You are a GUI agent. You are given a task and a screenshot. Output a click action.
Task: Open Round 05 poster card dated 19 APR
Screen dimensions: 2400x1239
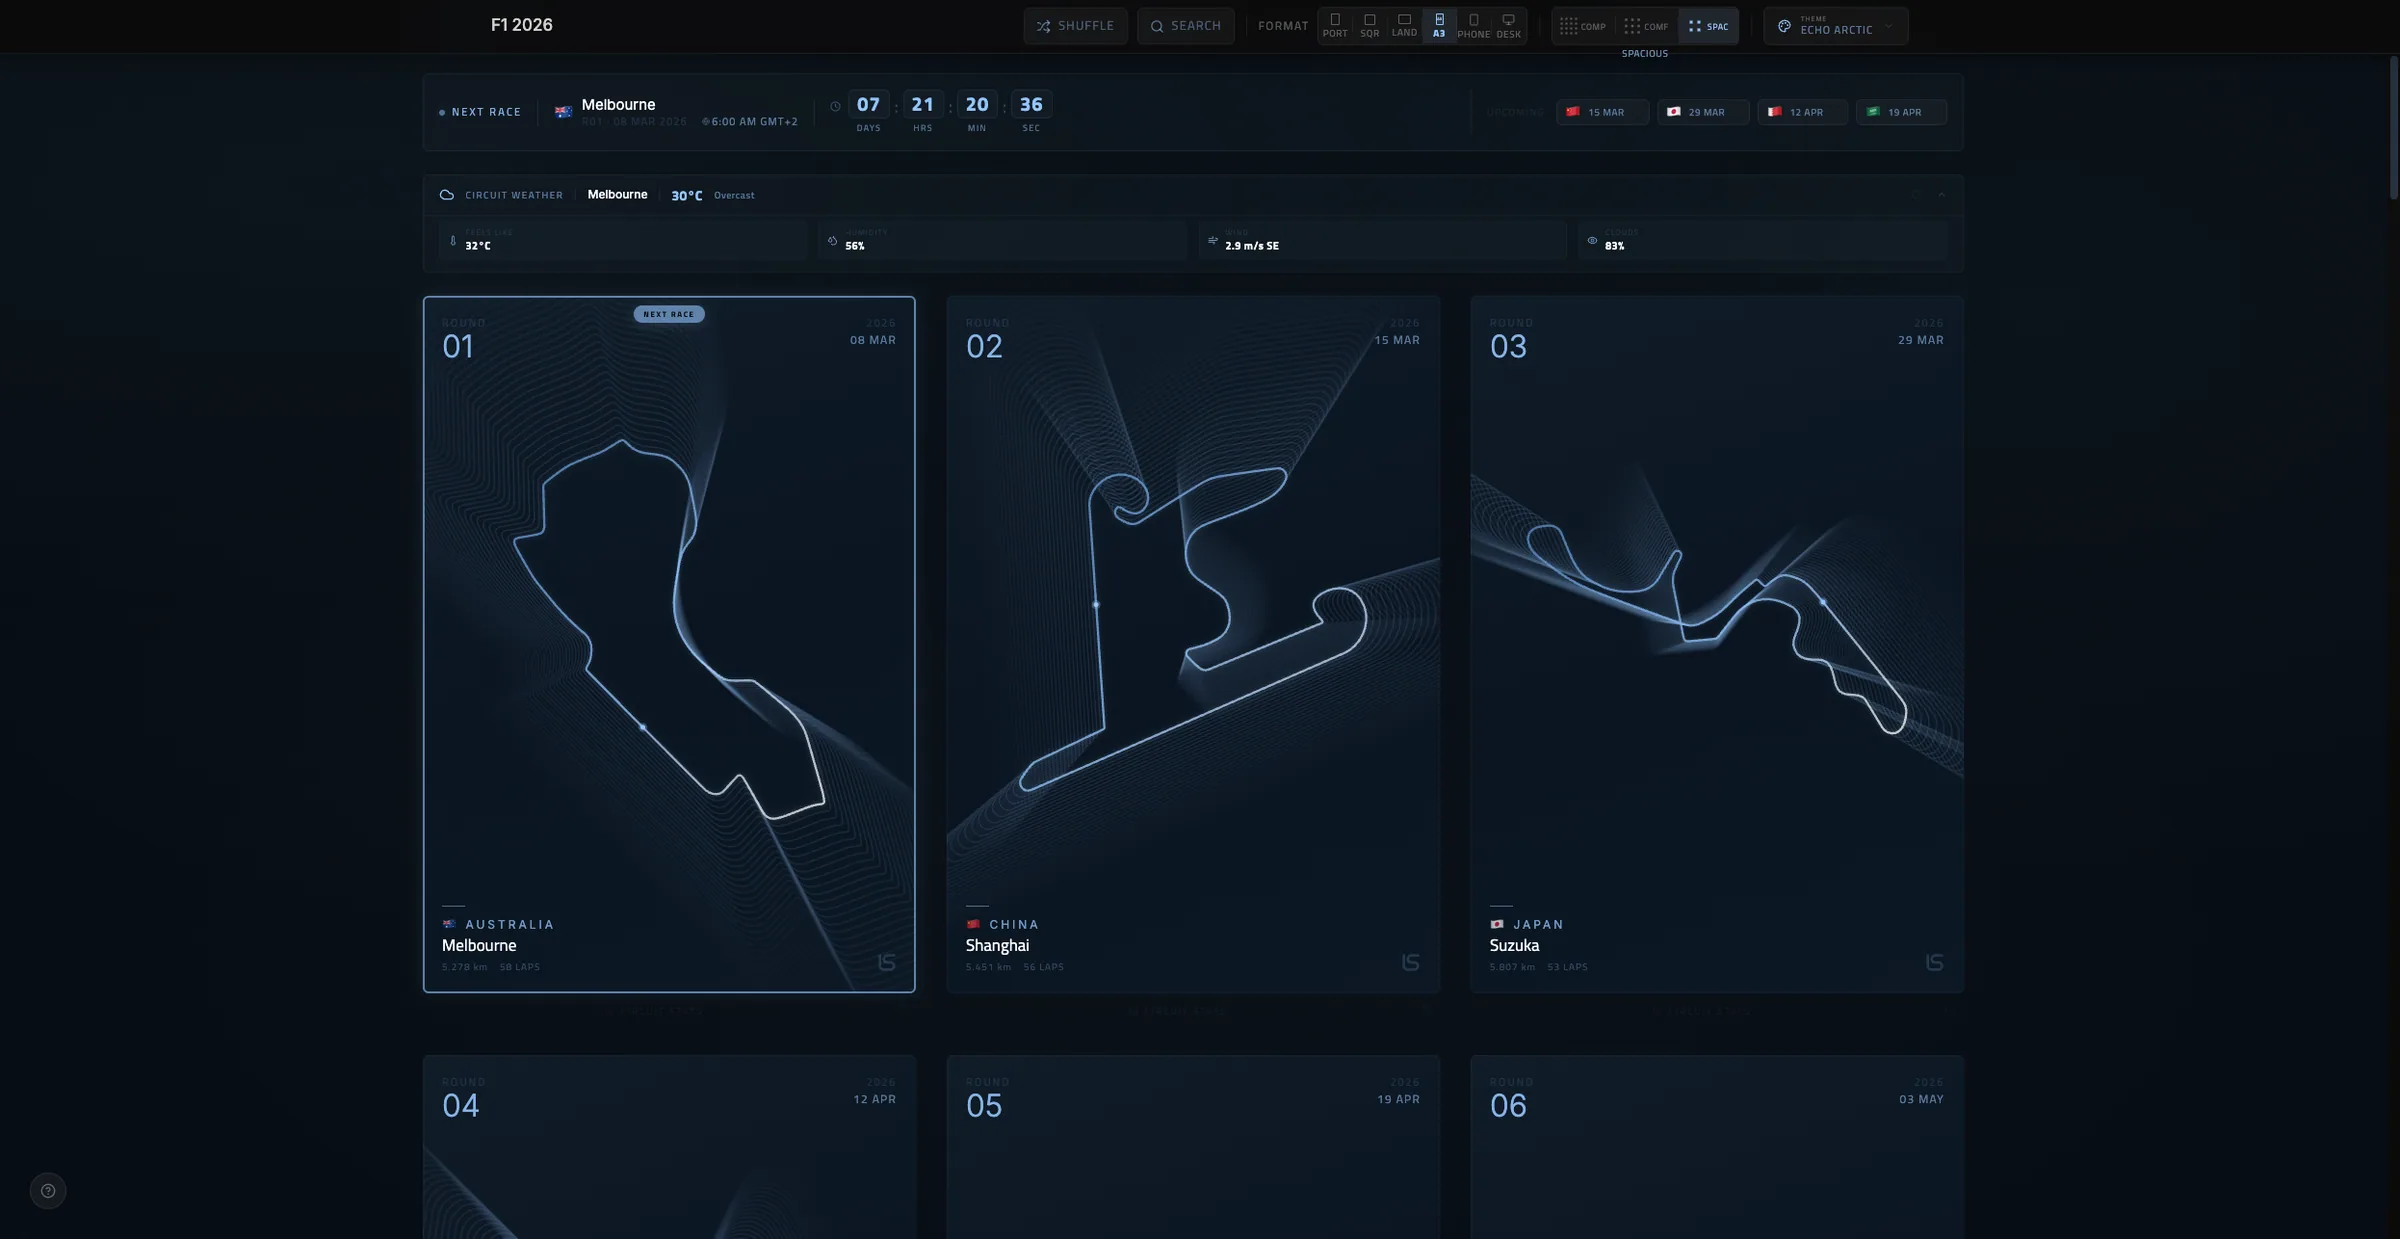click(1193, 1147)
